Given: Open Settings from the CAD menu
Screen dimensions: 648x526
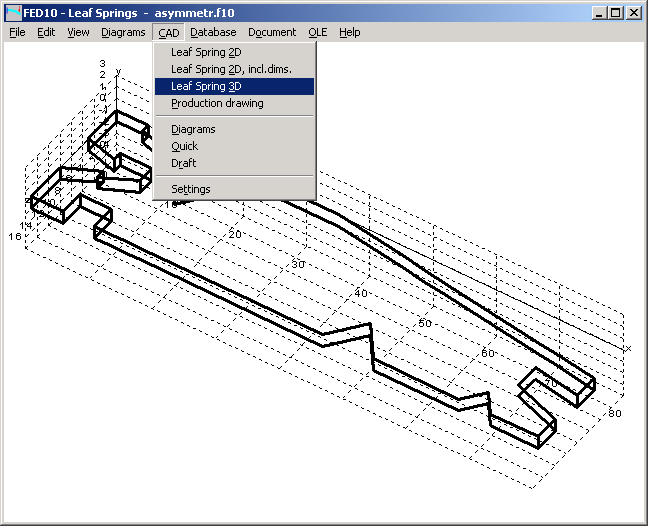Looking at the screenshot, I should click(x=191, y=189).
